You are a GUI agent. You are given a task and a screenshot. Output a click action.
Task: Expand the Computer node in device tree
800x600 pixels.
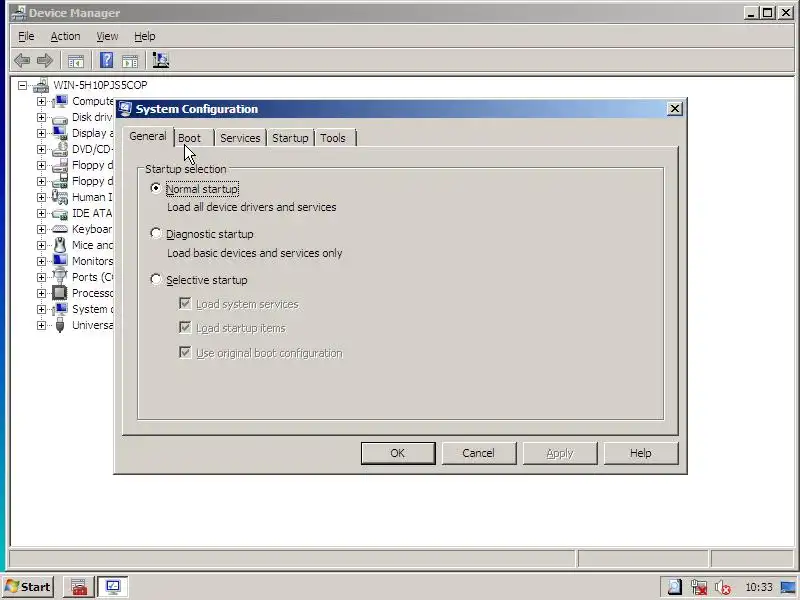click(41, 101)
